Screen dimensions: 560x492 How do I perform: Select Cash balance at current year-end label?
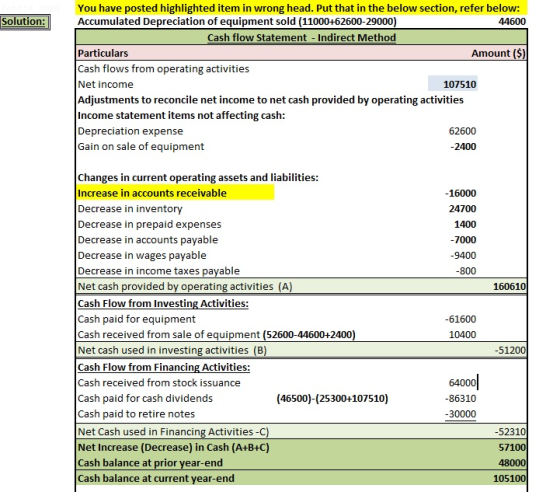156,478
